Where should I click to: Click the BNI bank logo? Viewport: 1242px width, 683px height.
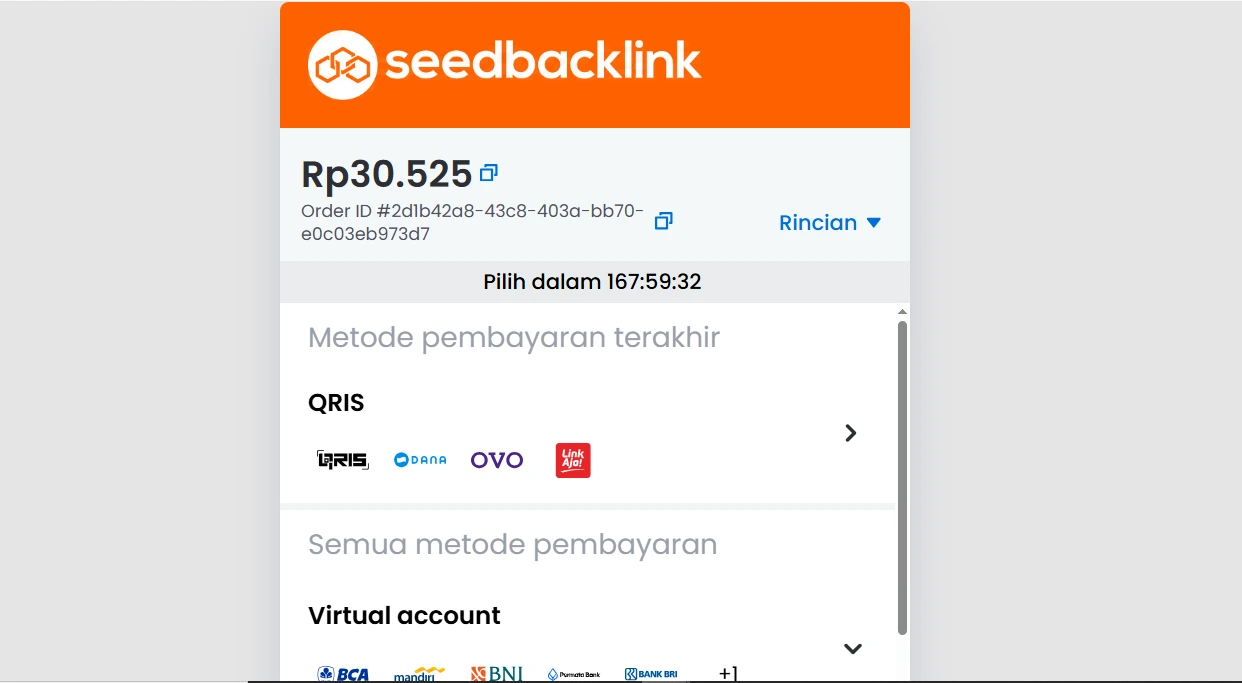click(x=497, y=674)
